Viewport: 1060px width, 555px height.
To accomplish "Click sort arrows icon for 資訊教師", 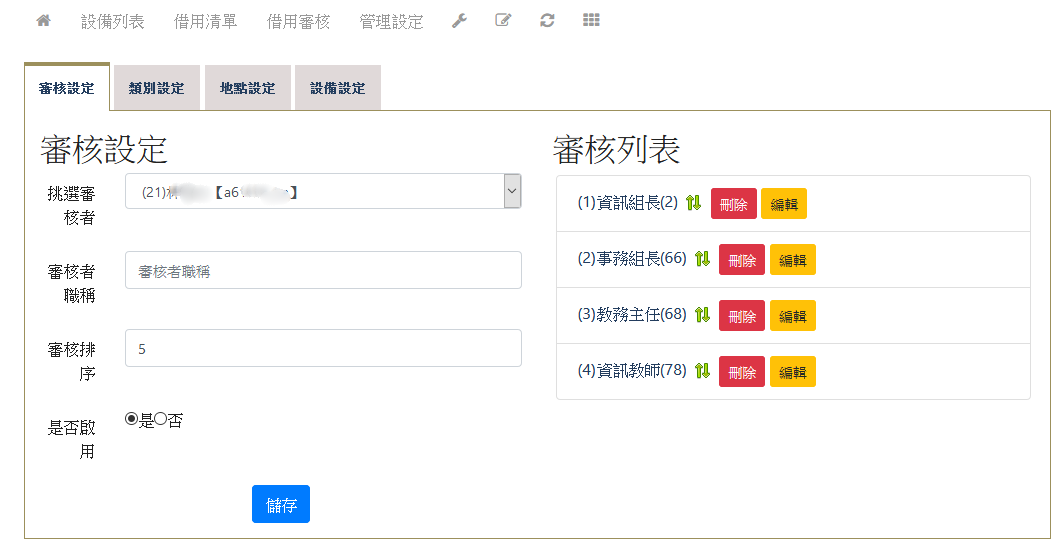I will tap(702, 372).
